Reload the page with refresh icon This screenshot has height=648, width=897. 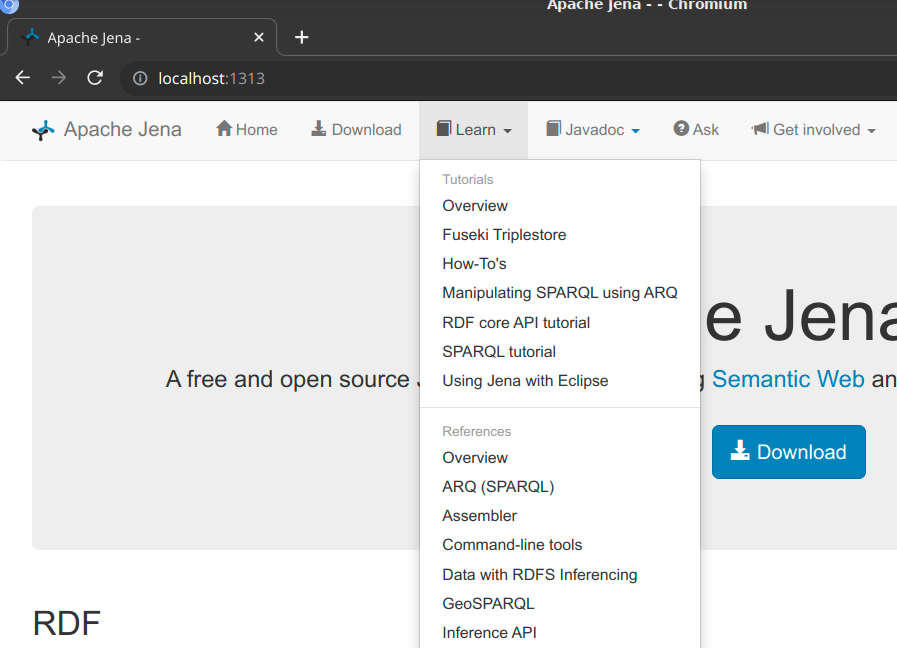click(x=95, y=78)
